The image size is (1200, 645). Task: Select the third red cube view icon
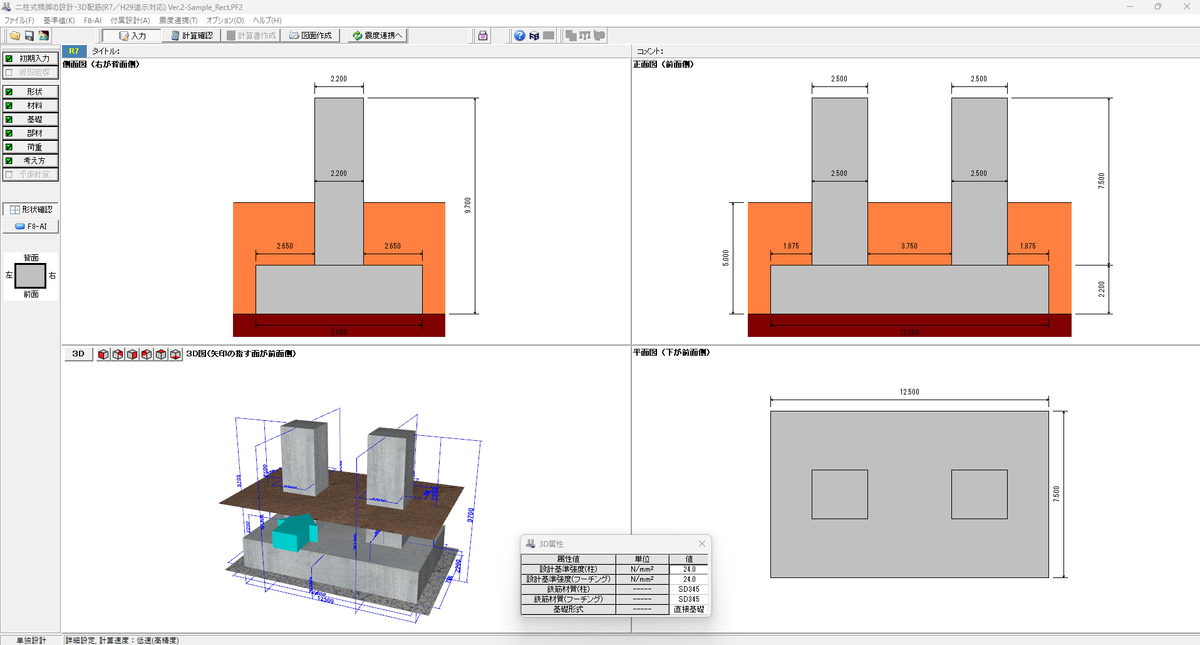pos(132,354)
